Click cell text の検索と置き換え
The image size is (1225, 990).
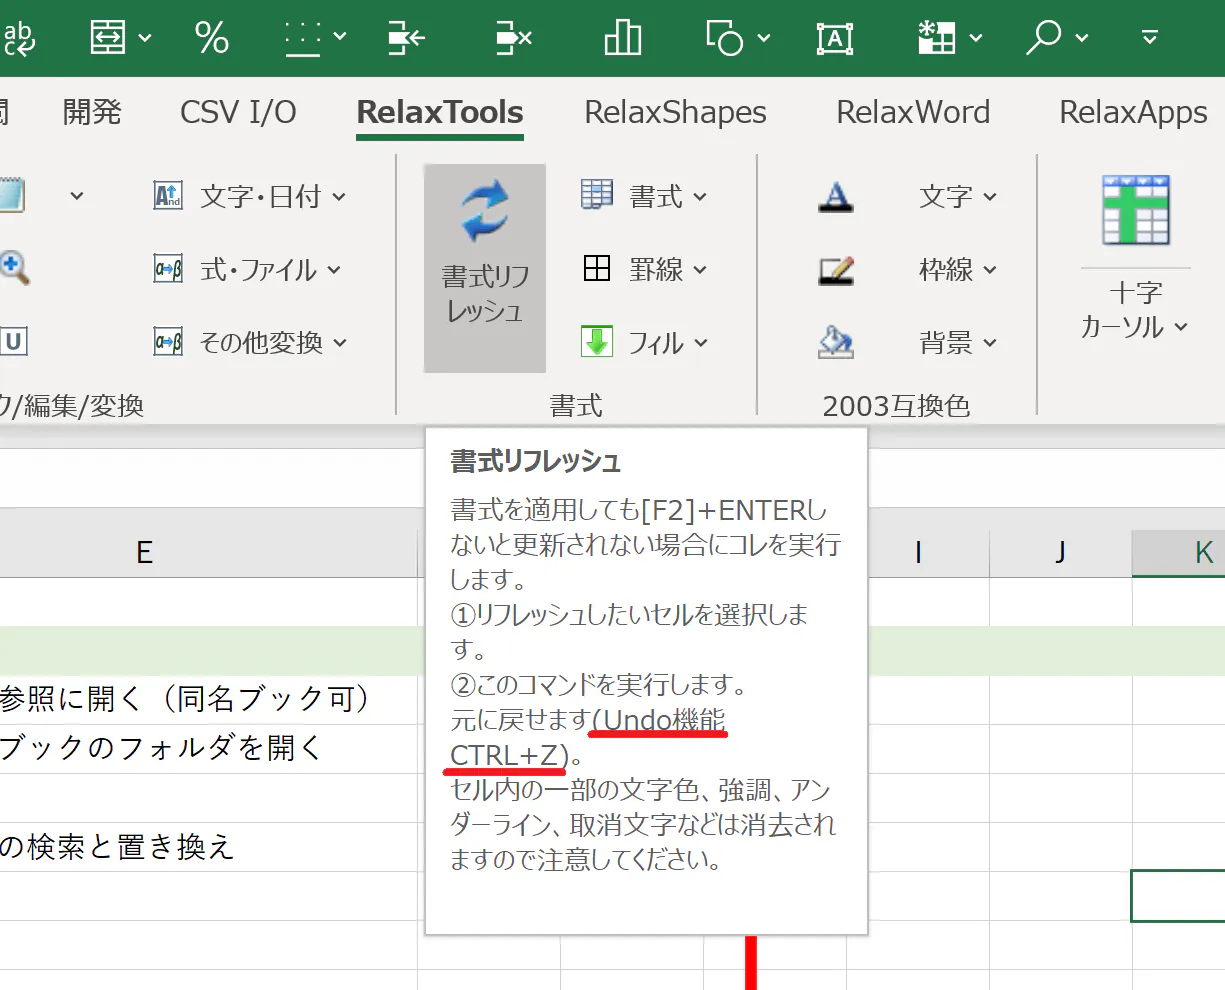tap(117, 847)
